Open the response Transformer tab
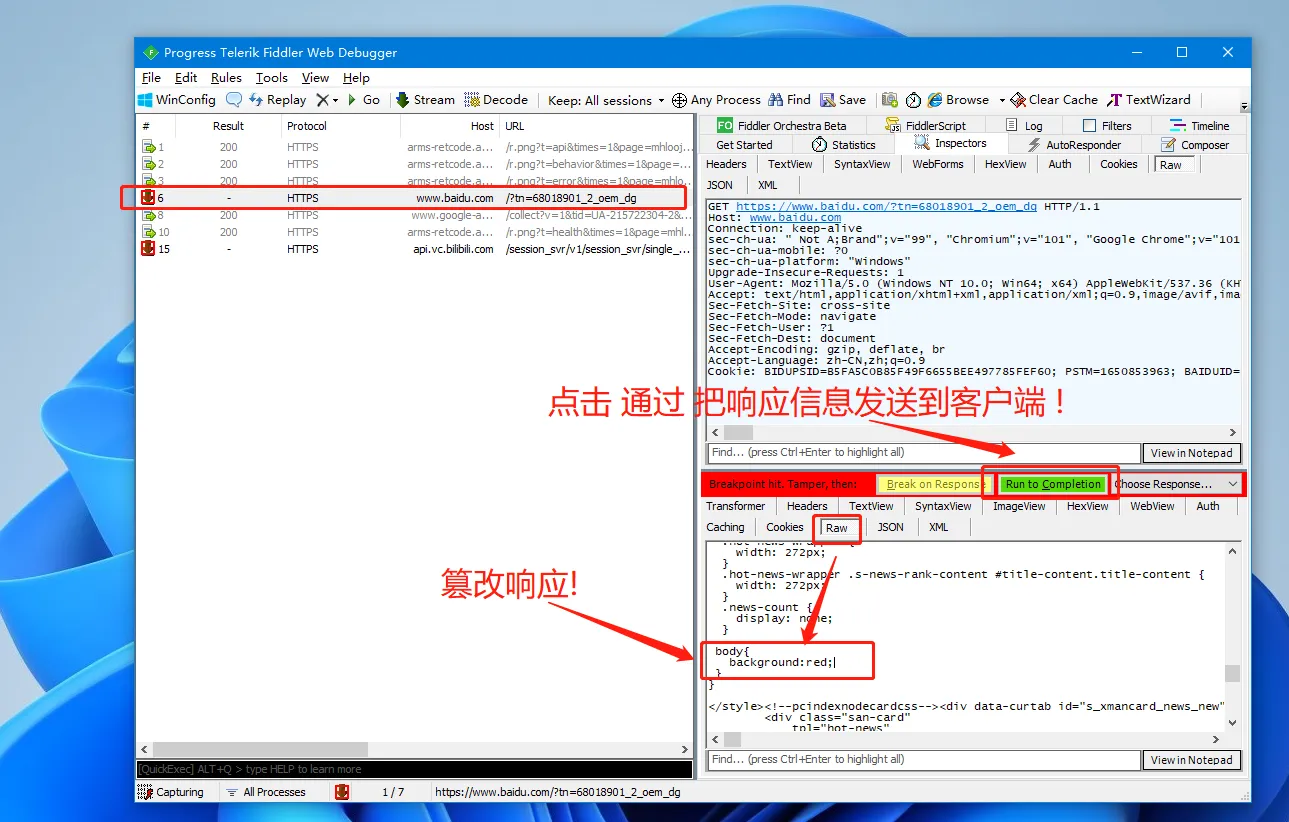 [735, 506]
